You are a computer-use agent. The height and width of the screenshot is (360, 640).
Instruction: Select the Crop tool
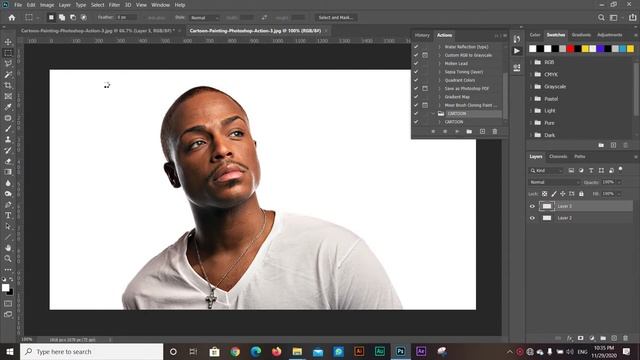(x=8, y=85)
